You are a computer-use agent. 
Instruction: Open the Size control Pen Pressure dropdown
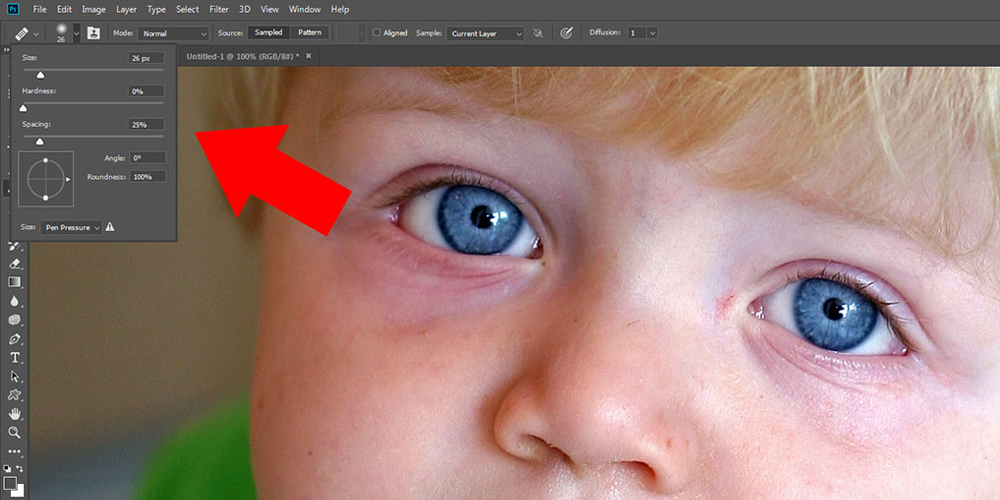point(71,227)
